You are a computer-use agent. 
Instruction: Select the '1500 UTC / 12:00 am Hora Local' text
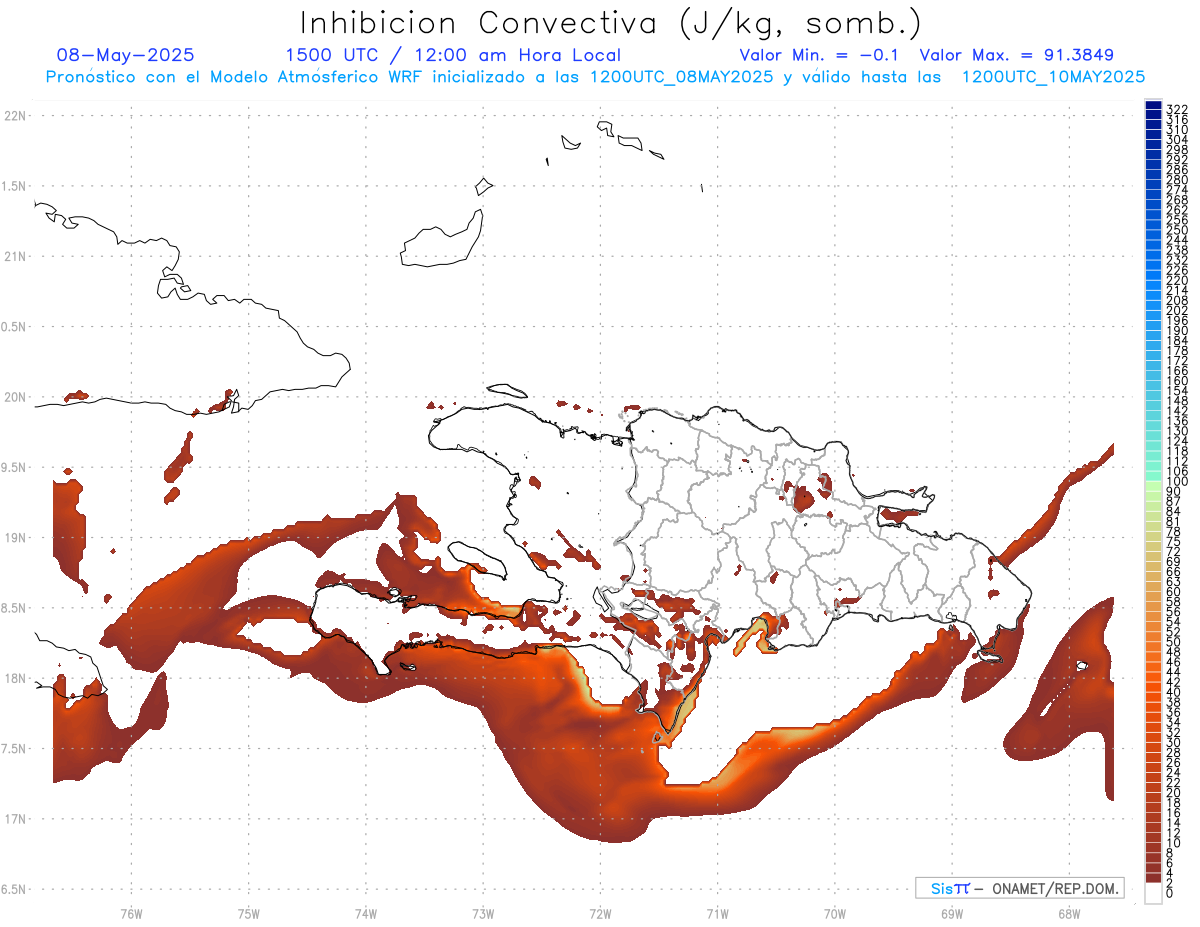point(453,55)
